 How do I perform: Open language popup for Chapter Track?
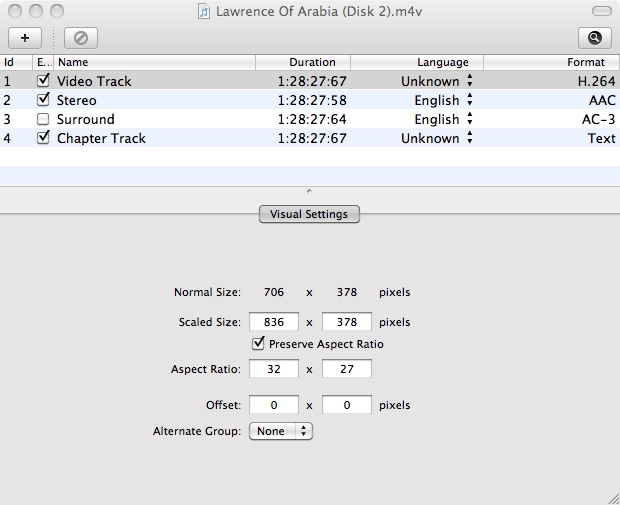coord(469,138)
